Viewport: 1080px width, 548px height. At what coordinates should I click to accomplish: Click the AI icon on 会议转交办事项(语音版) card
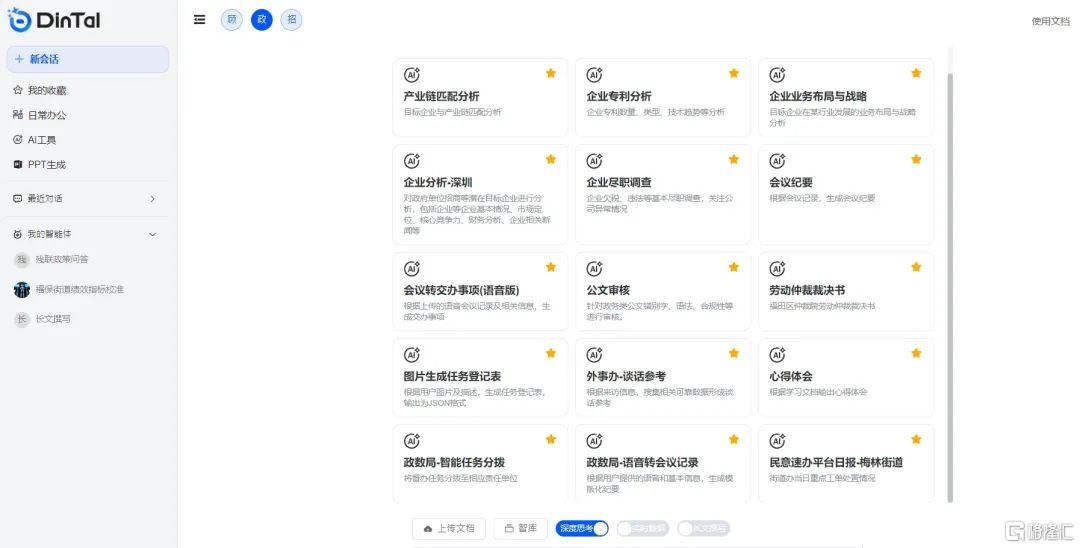[x=412, y=268]
